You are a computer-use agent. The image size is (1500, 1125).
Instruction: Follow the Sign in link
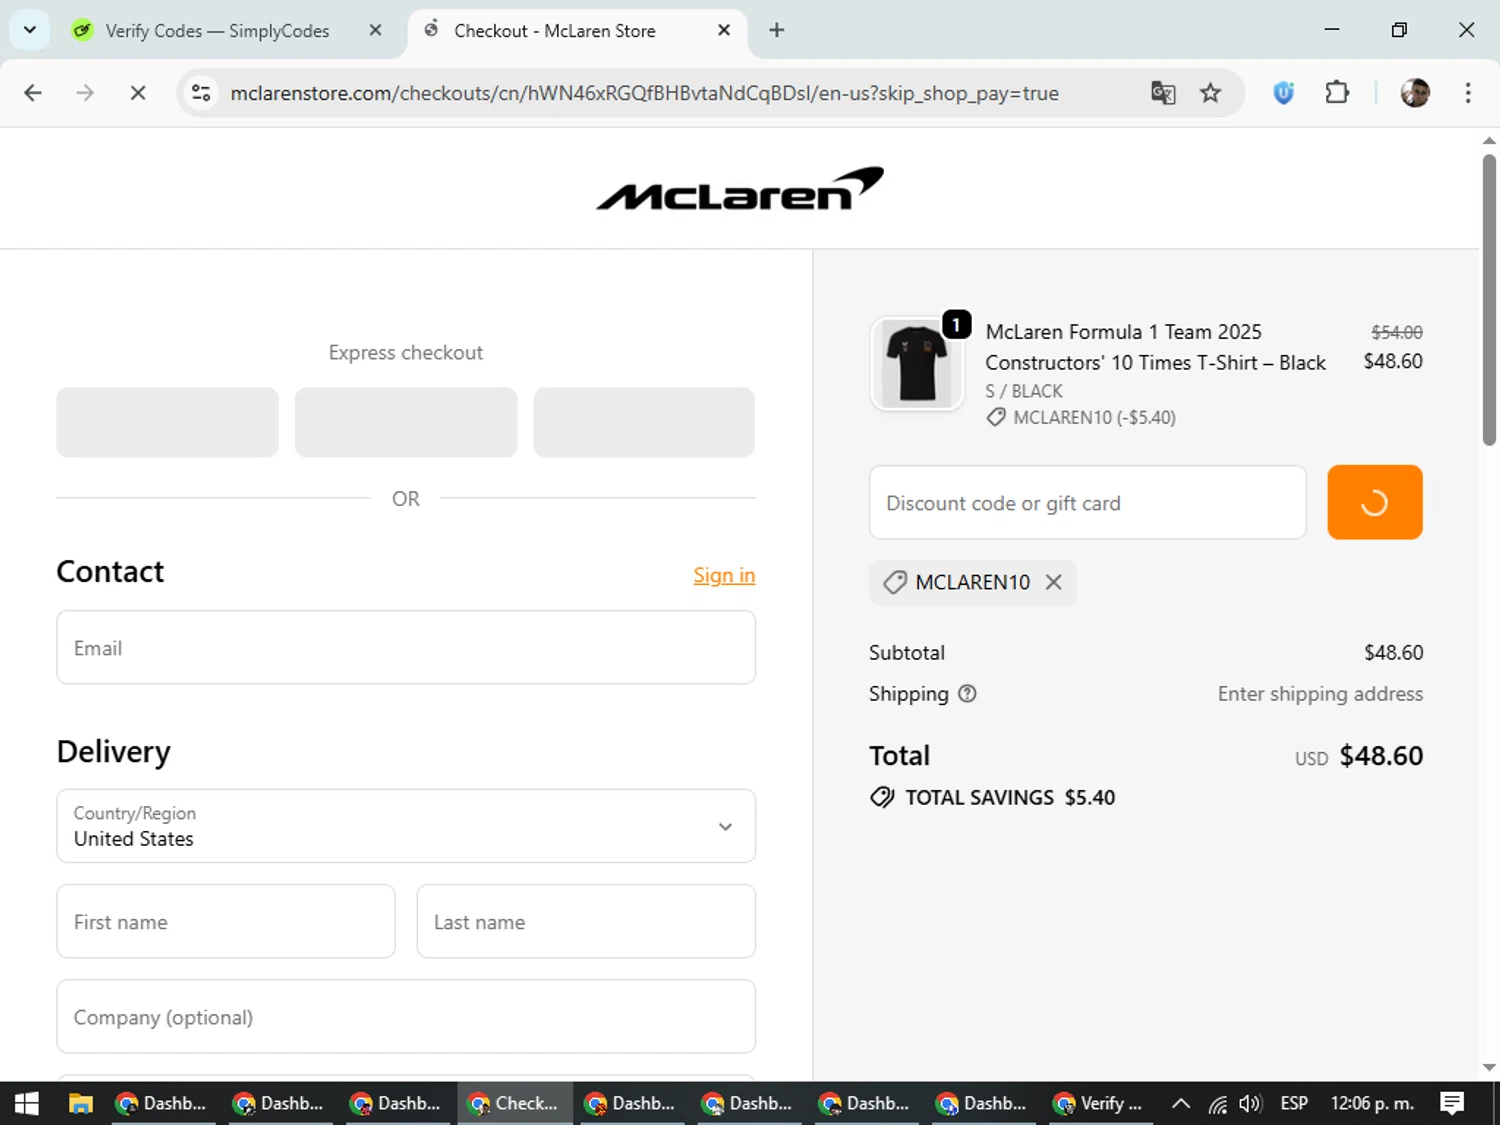coord(724,575)
